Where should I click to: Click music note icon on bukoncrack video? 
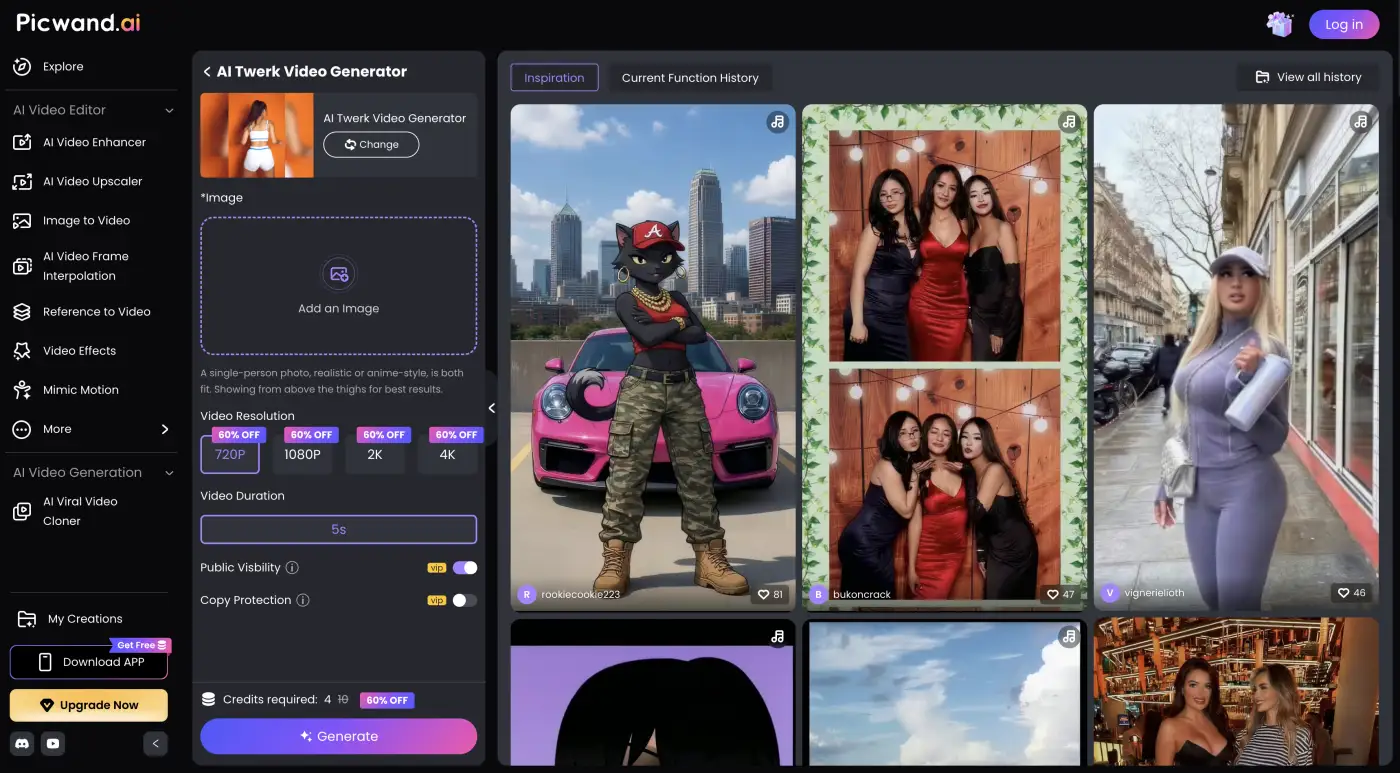coord(1069,122)
